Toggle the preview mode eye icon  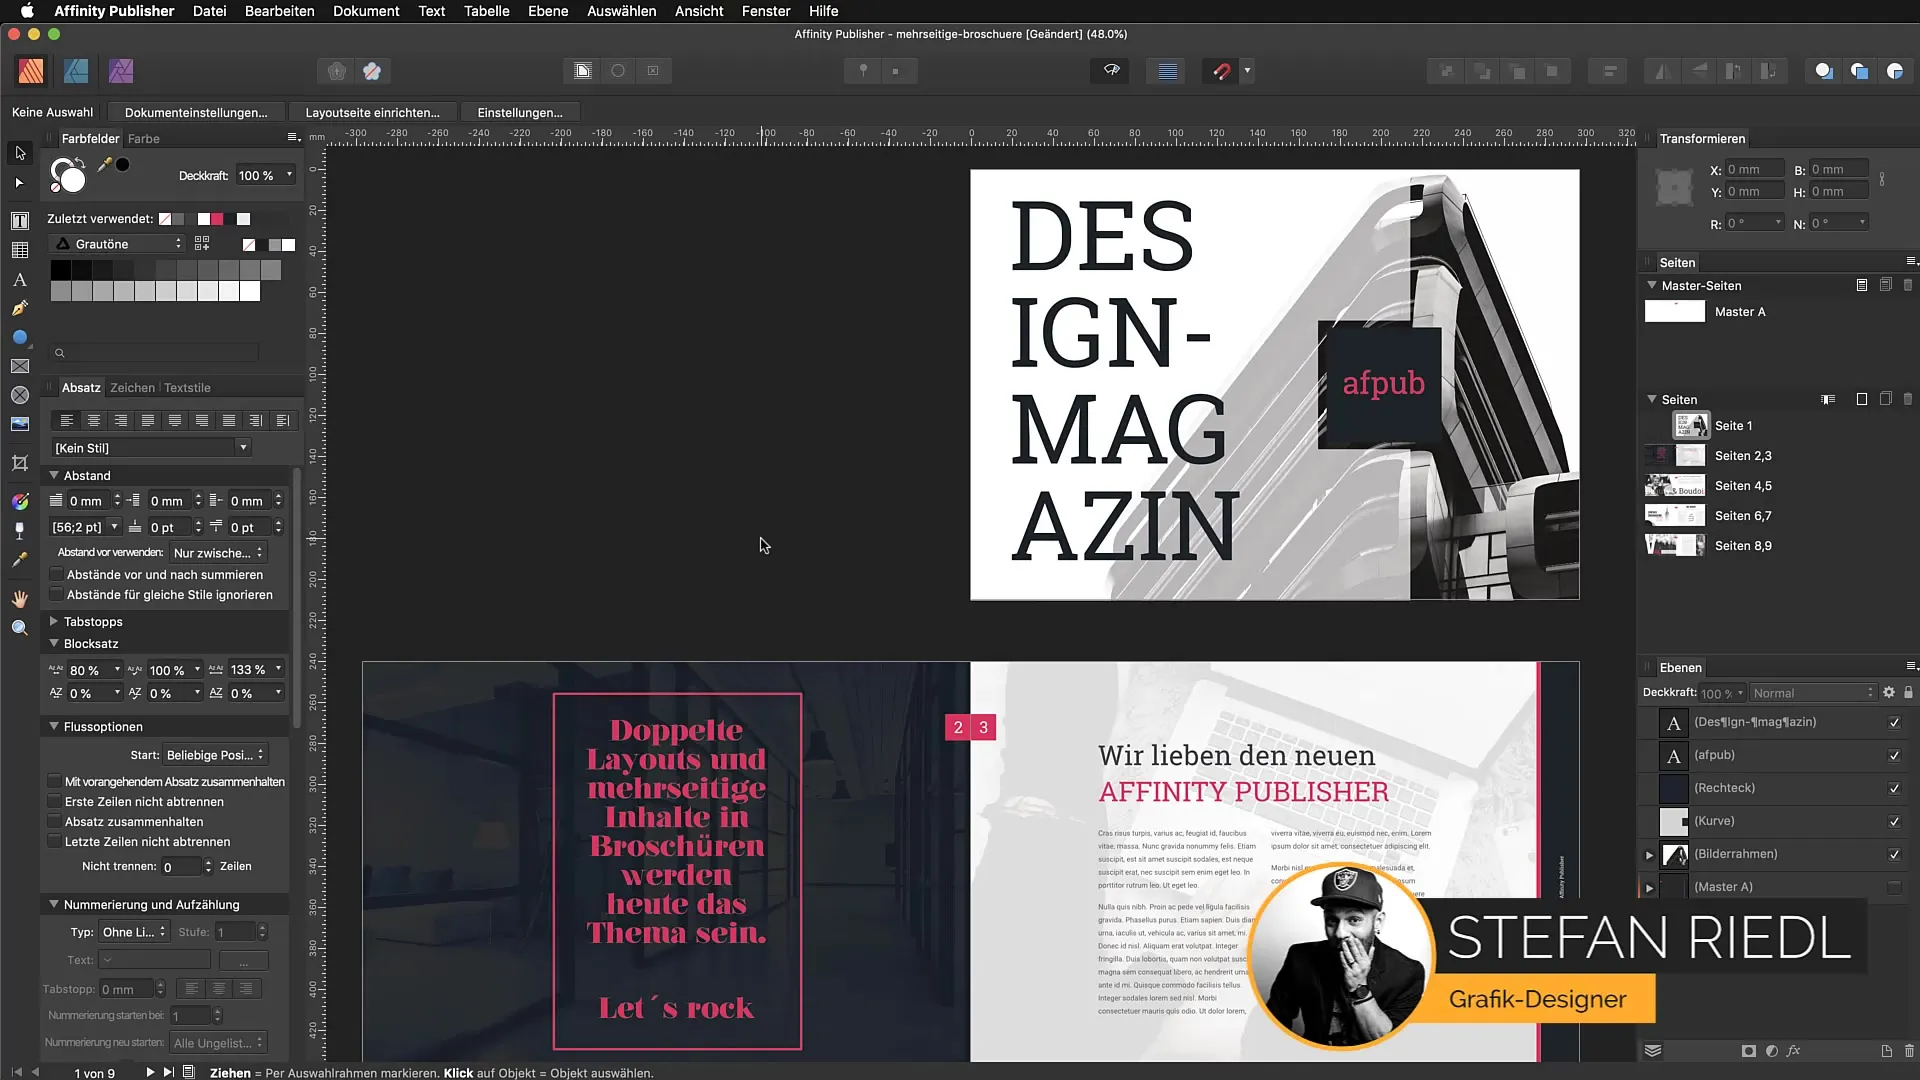[1111, 71]
